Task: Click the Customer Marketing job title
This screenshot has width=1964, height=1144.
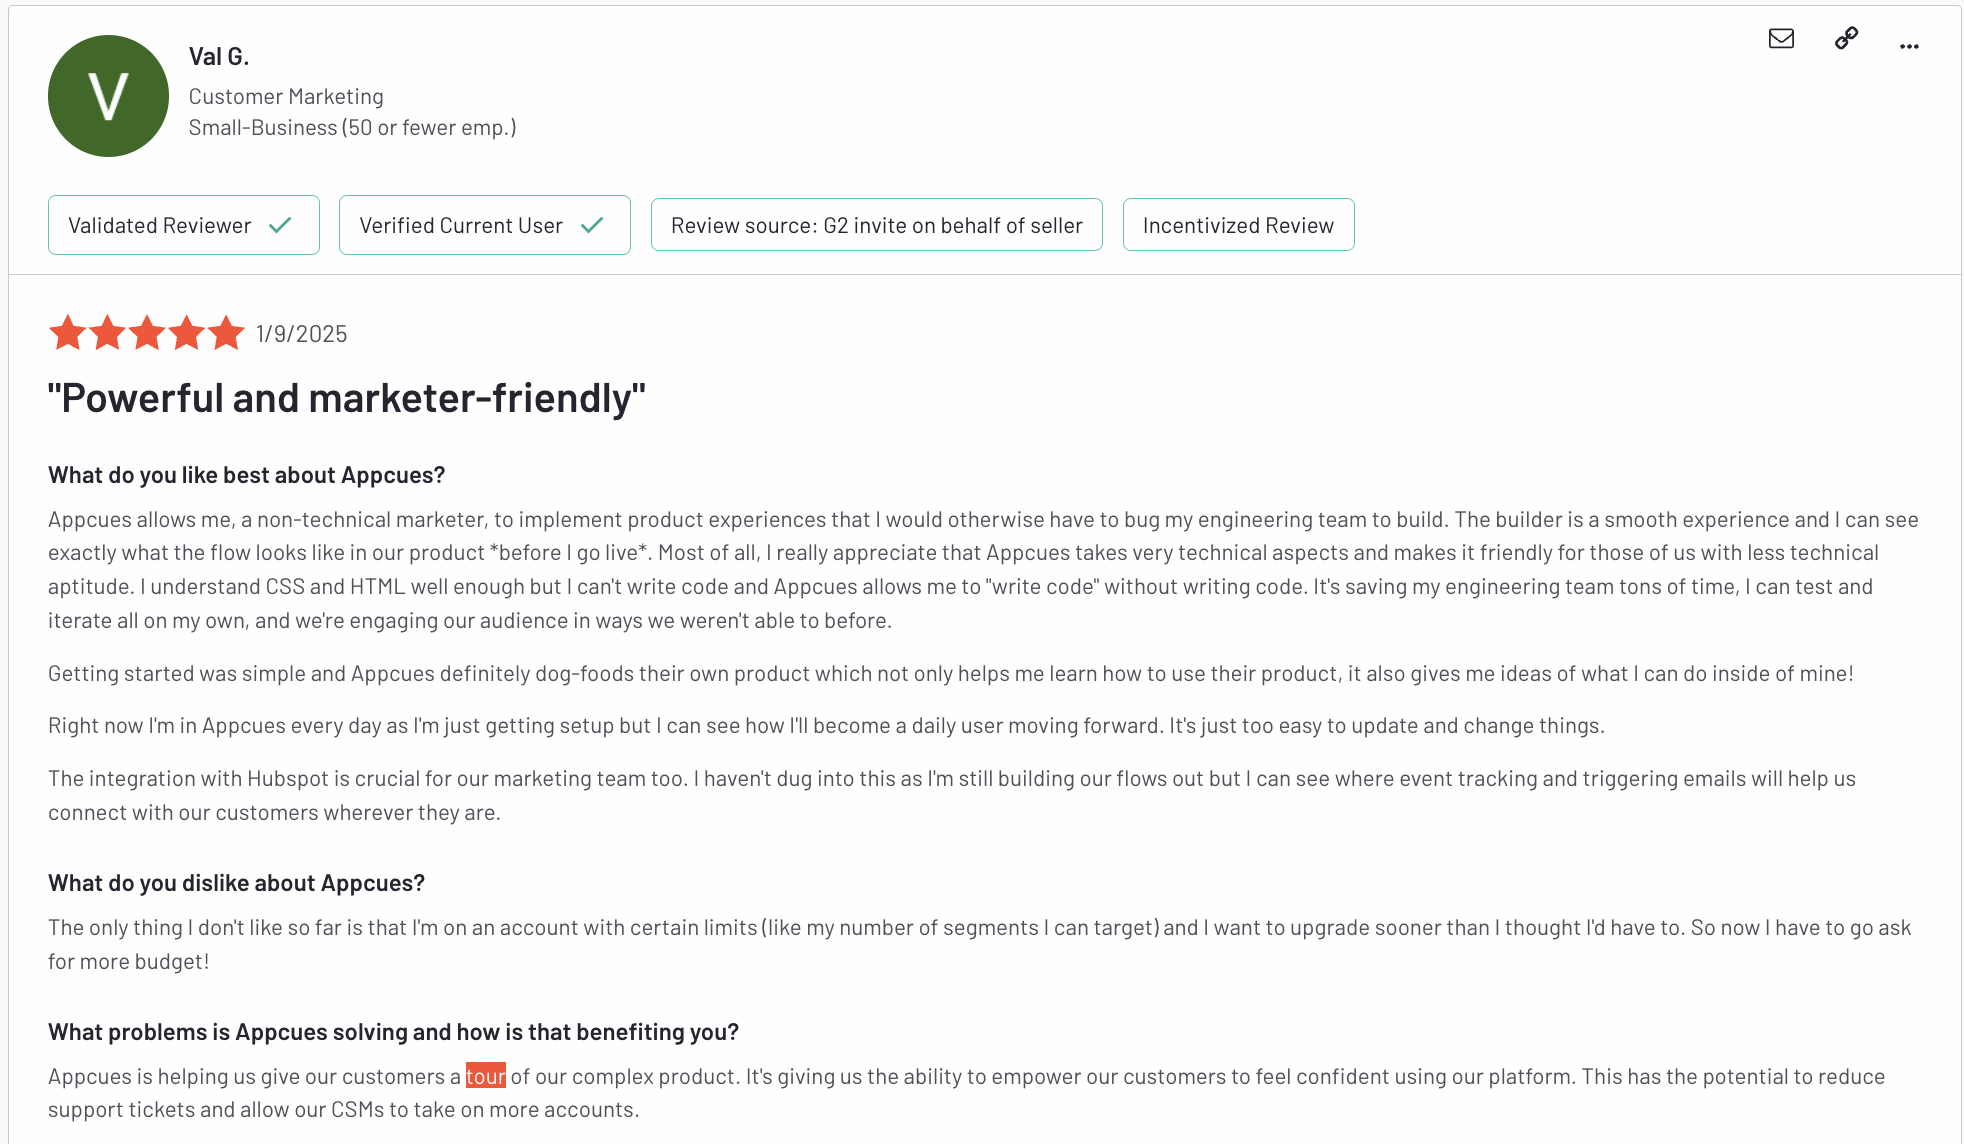Action: click(x=286, y=97)
